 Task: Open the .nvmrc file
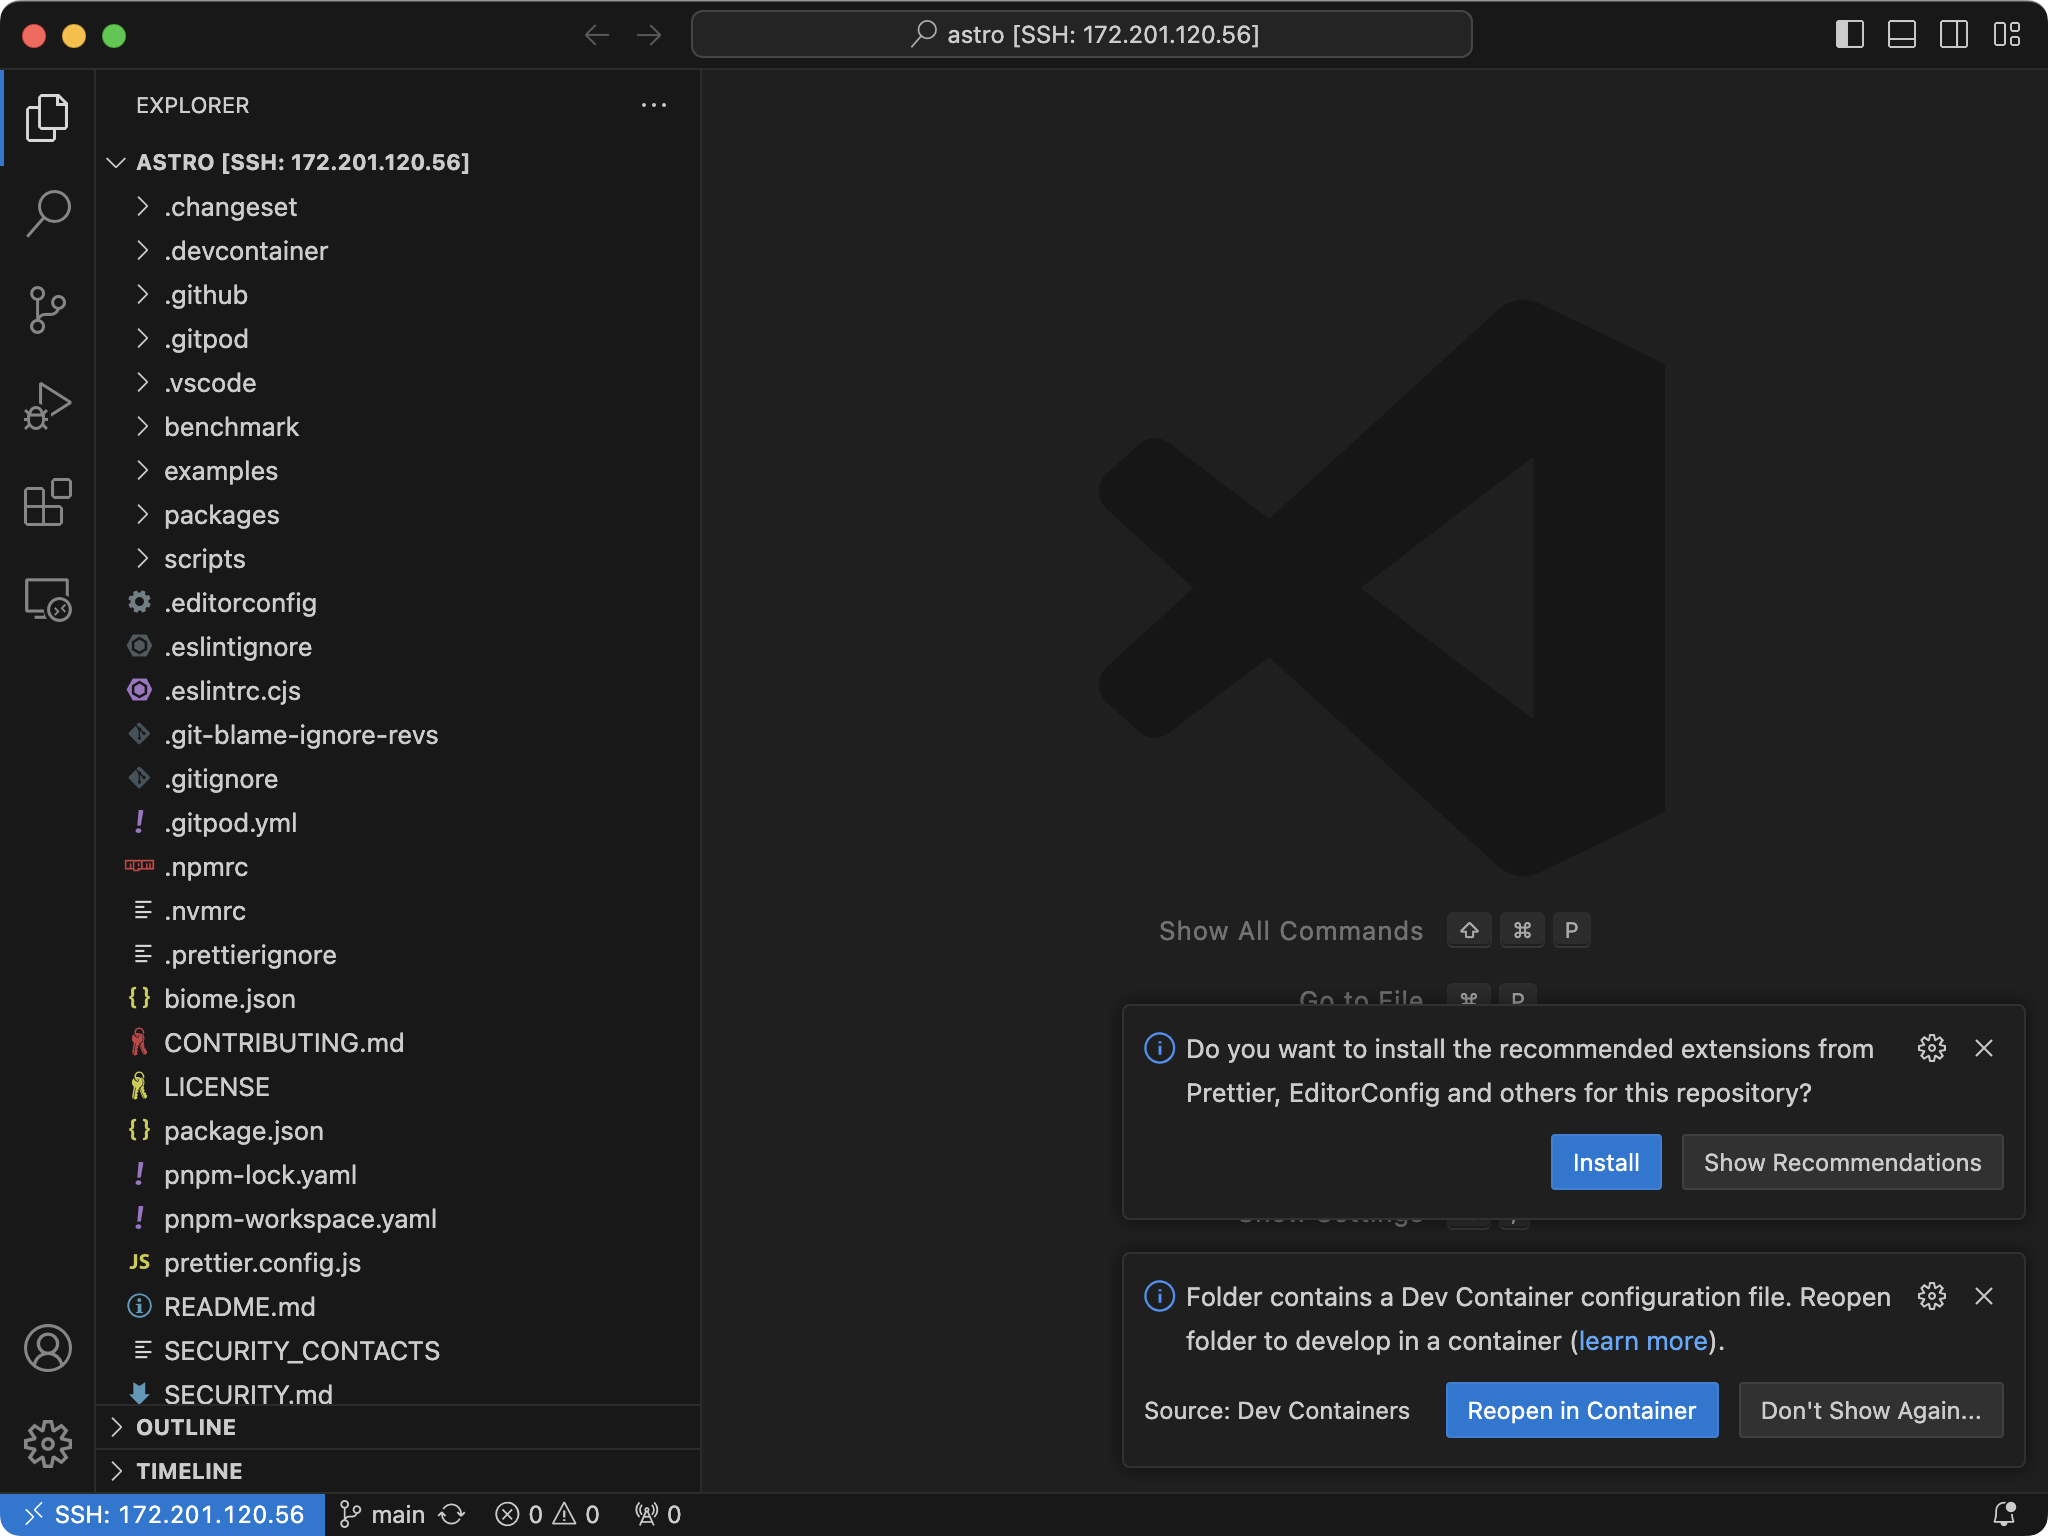click(398, 911)
